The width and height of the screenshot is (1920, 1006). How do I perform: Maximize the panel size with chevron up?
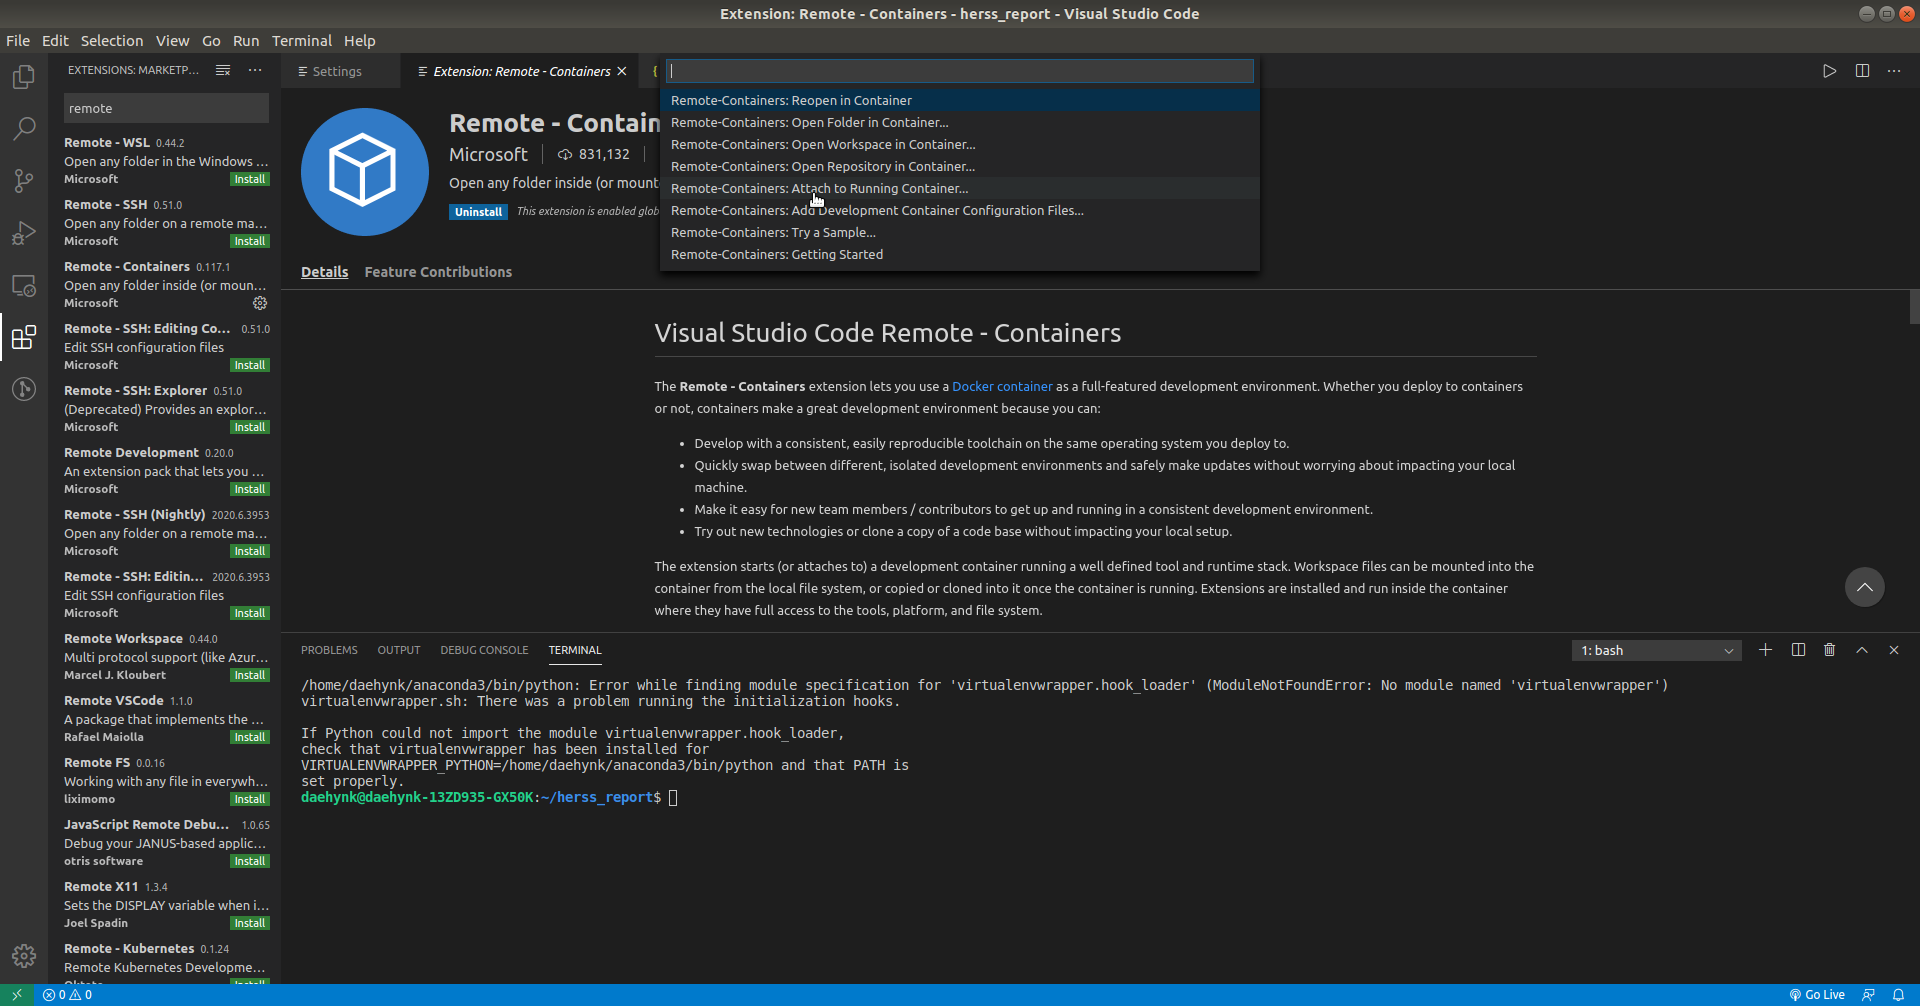click(1862, 650)
